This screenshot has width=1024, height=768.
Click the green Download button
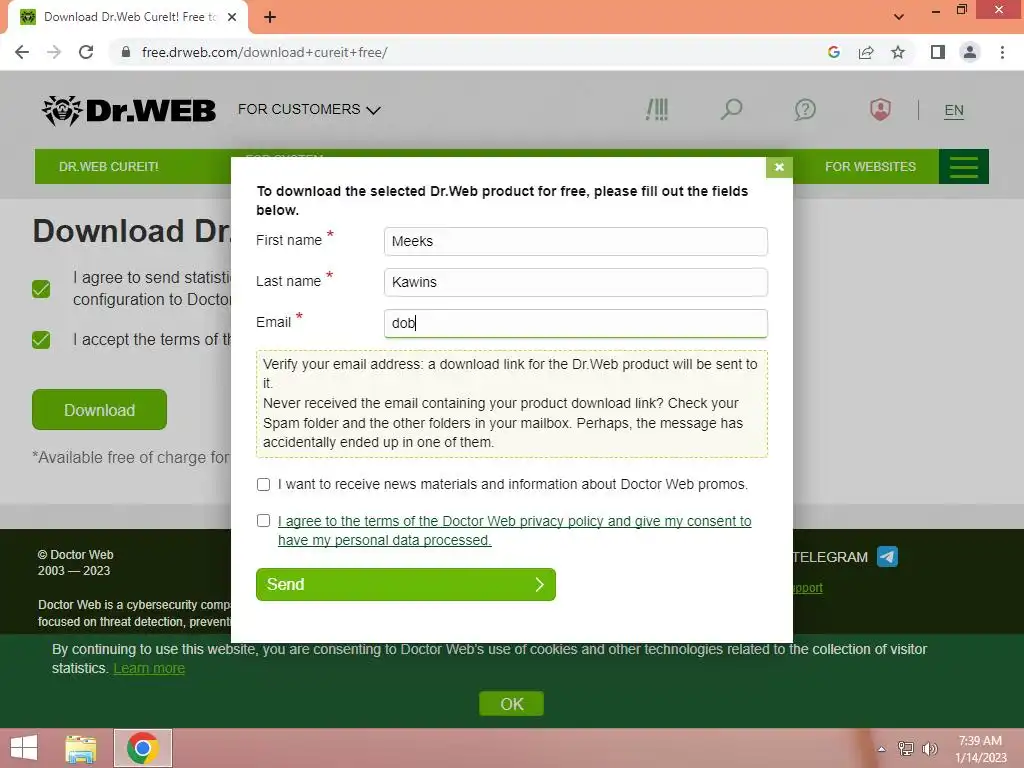[99, 409]
